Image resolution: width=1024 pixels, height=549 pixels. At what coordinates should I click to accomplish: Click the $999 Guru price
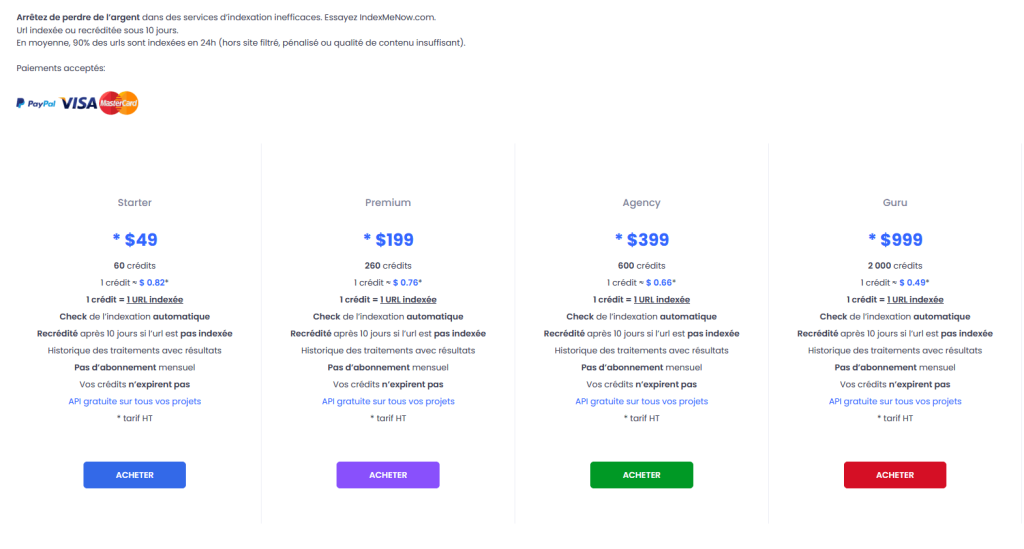(900, 240)
